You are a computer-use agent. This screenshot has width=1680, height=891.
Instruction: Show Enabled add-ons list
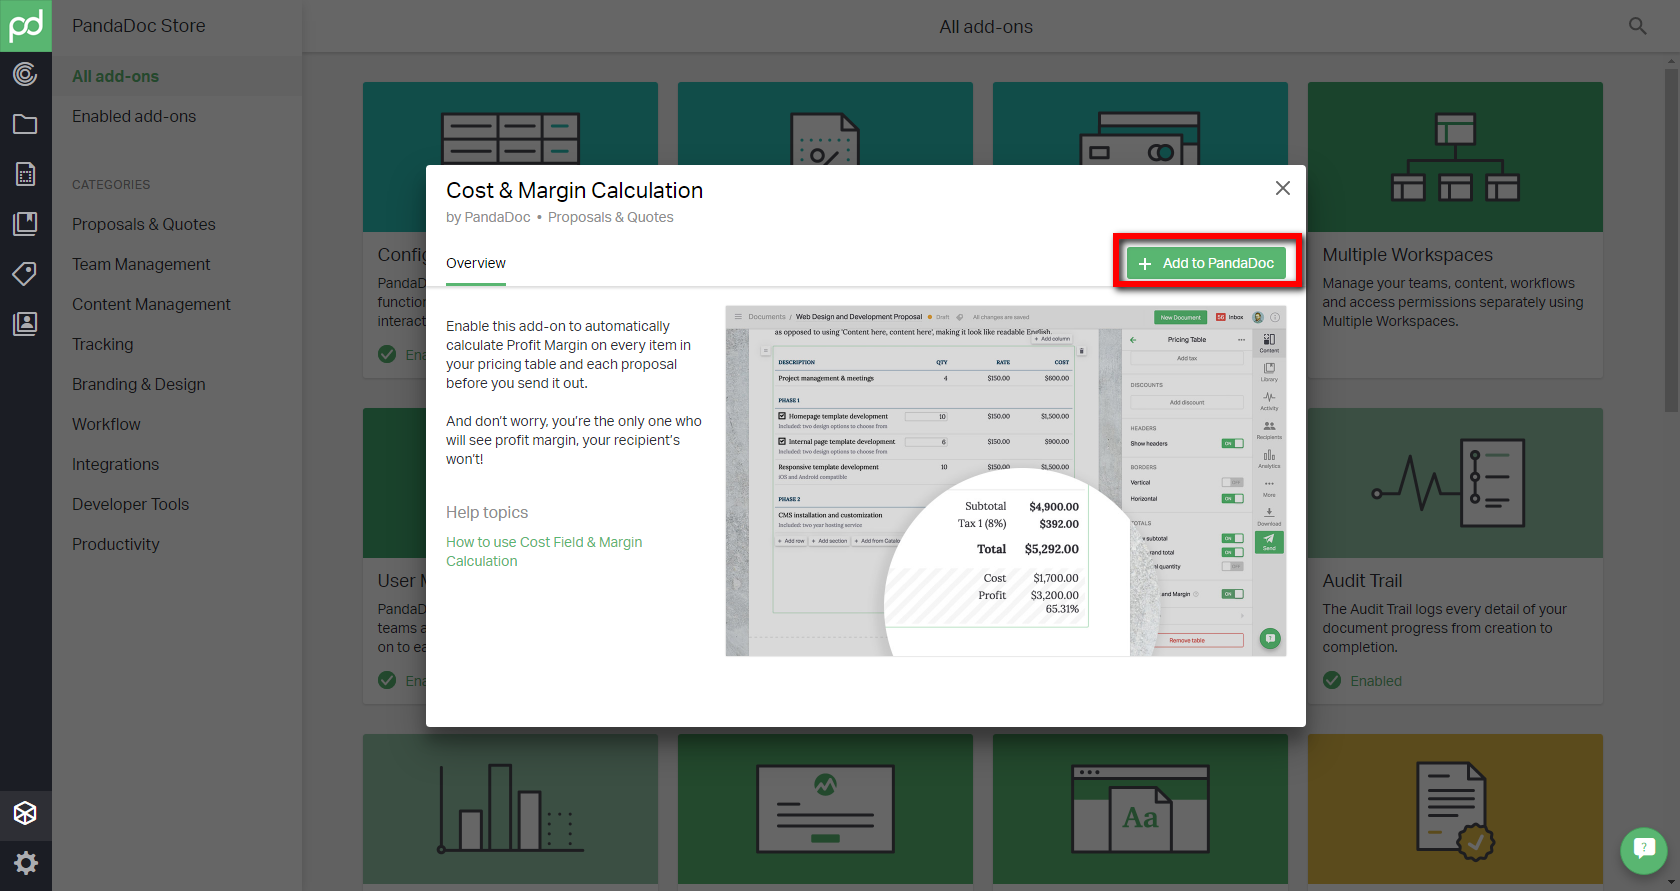pos(134,116)
